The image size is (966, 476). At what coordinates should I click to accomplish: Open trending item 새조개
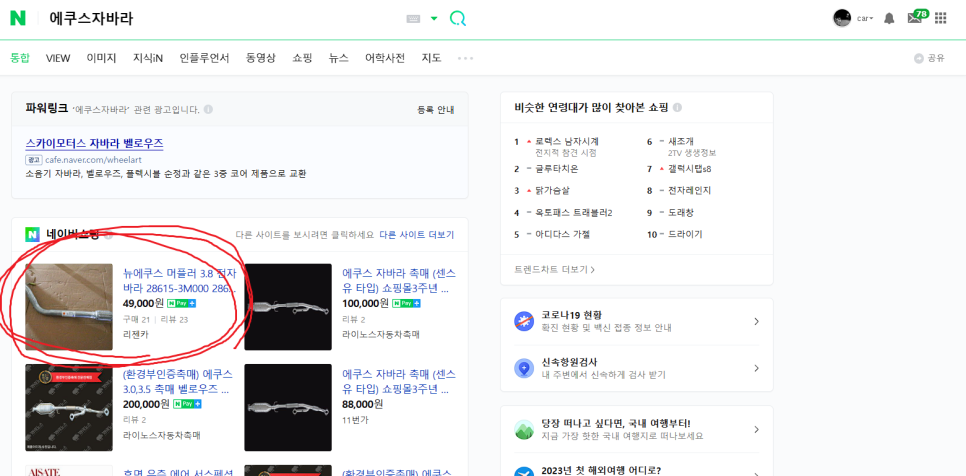point(681,141)
